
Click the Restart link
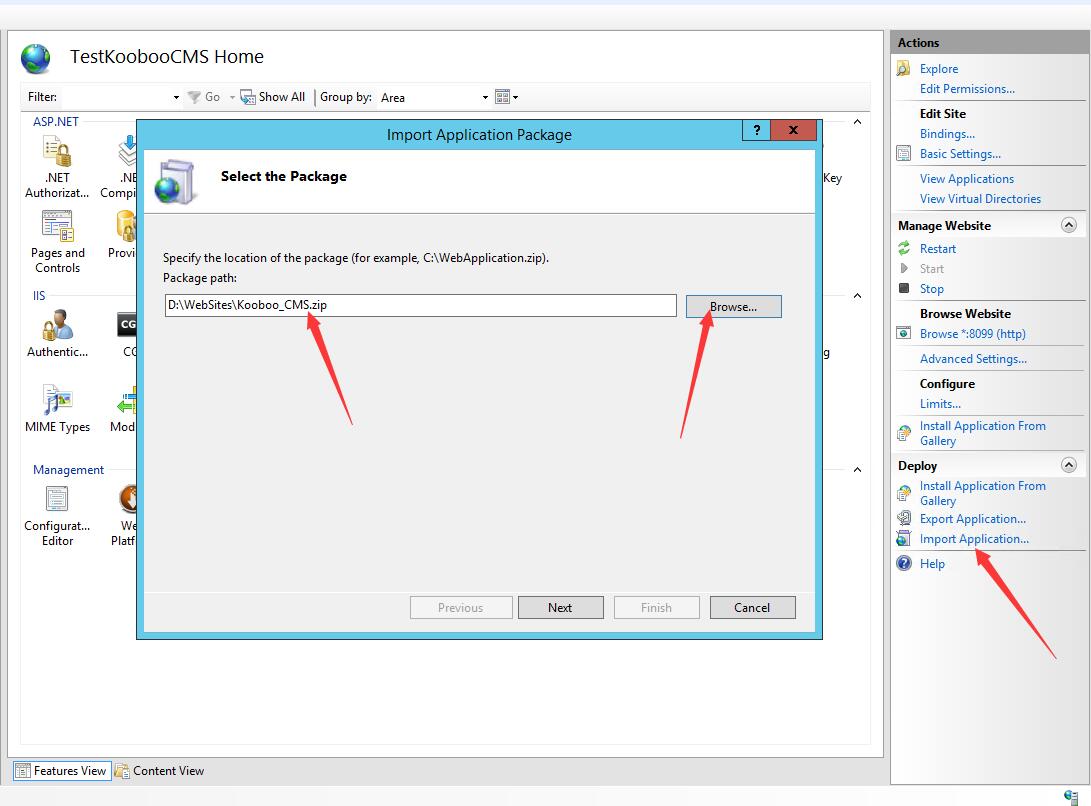click(x=938, y=248)
